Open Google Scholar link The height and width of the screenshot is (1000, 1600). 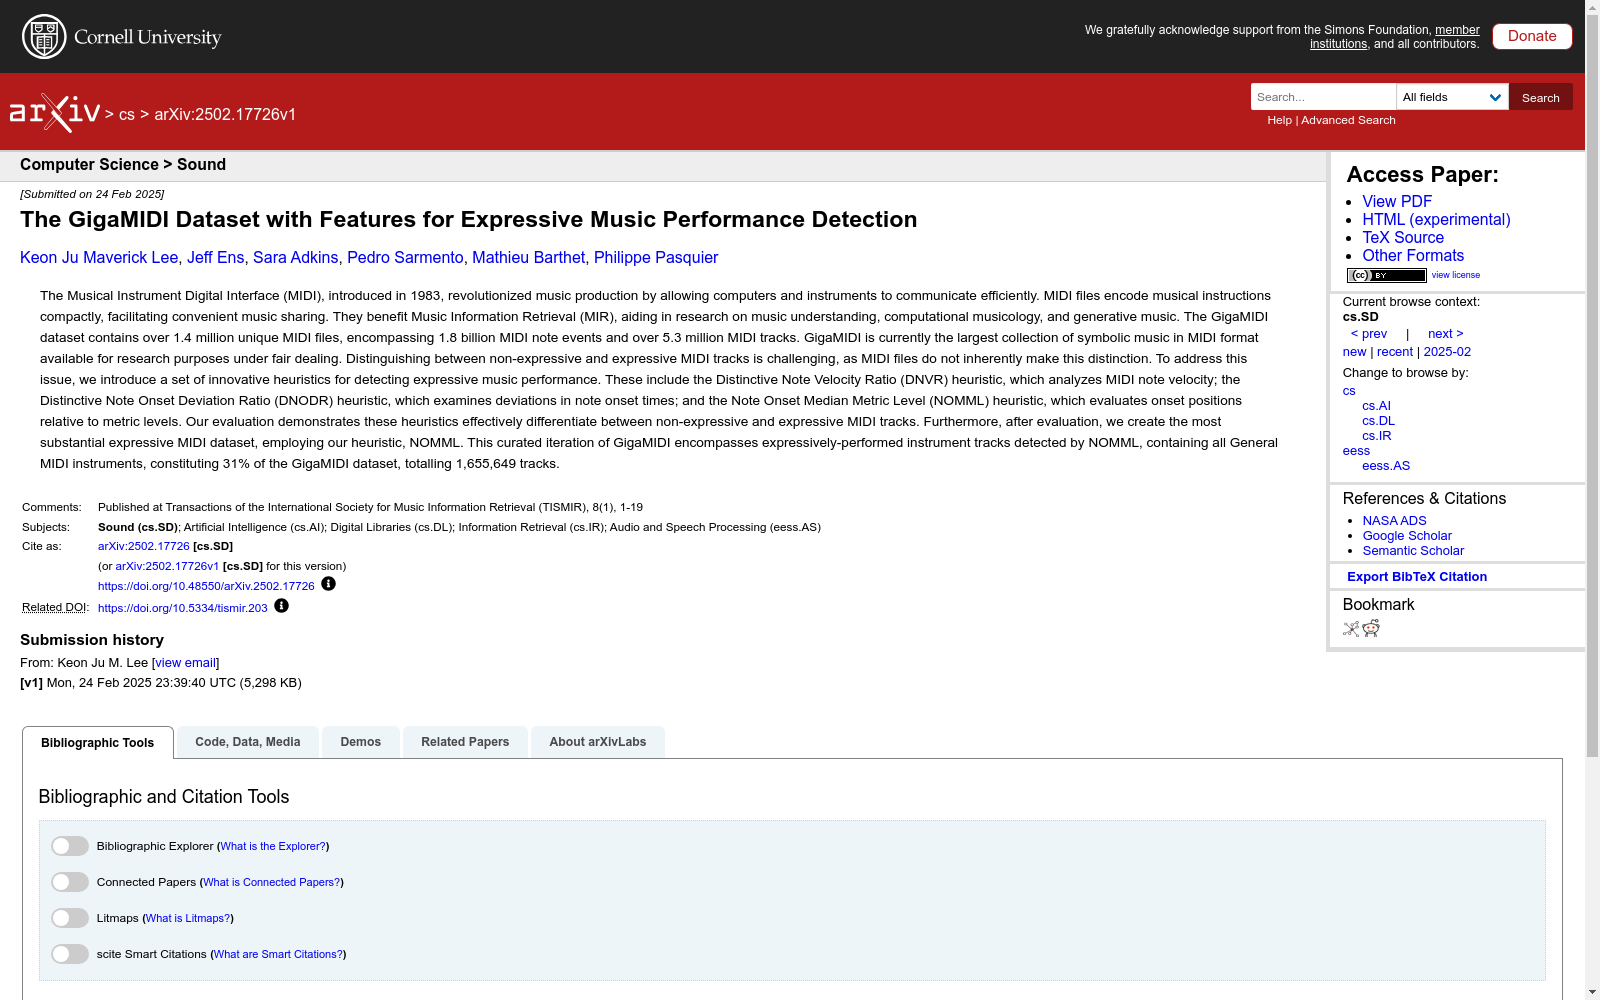(x=1407, y=536)
